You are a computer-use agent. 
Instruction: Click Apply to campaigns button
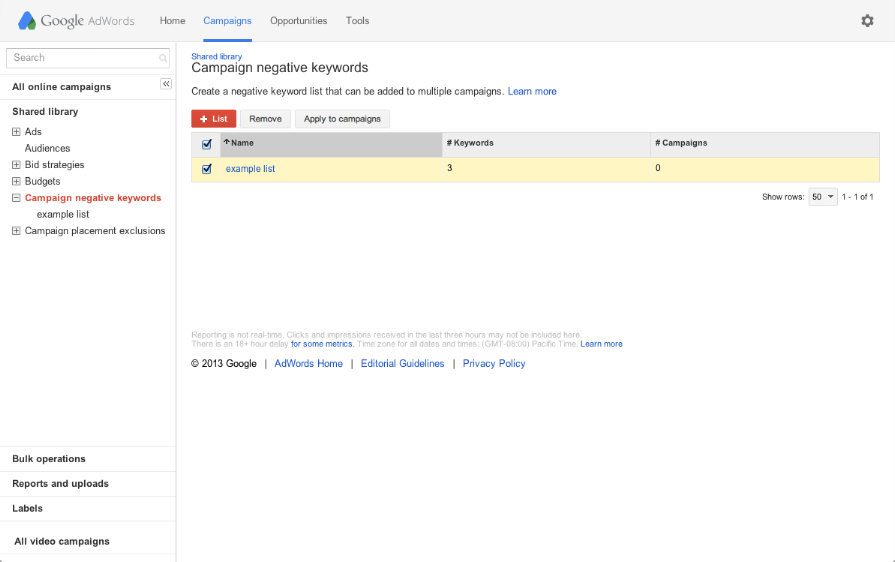pyautogui.click(x=342, y=119)
